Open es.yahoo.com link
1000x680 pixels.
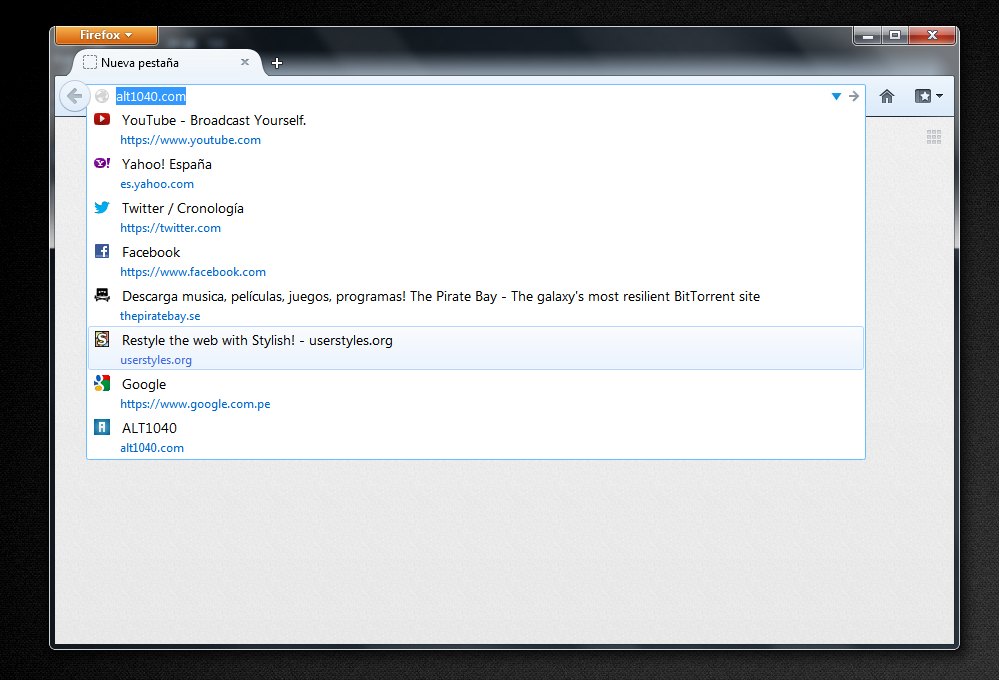[x=157, y=184]
